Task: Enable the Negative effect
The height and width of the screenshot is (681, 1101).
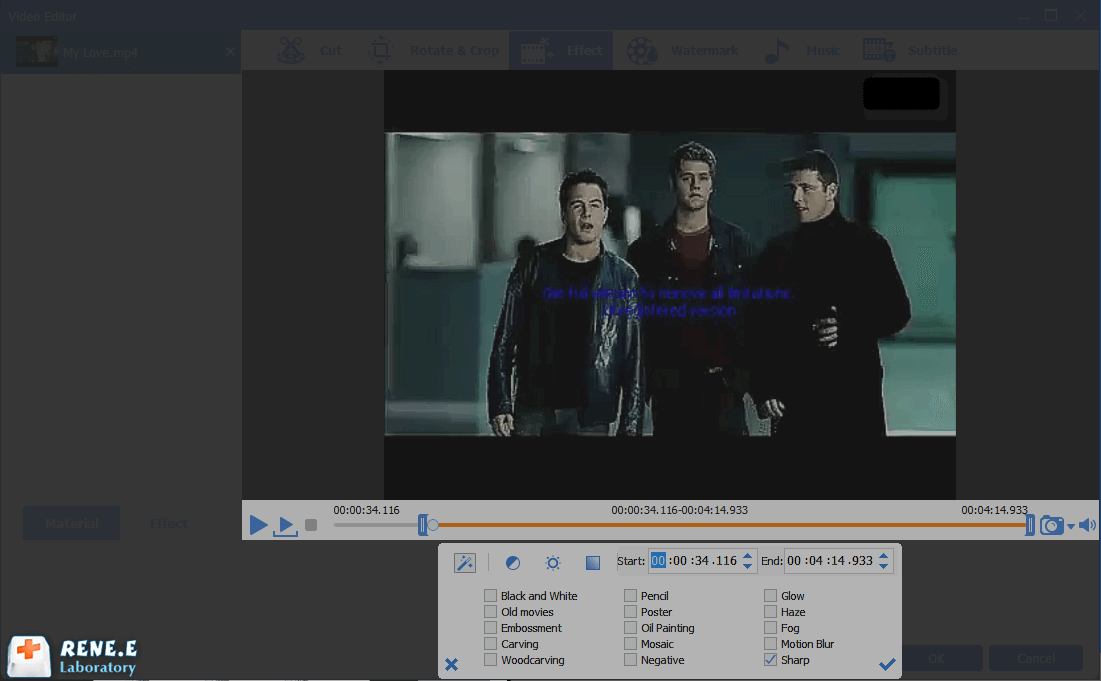Action: point(631,660)
